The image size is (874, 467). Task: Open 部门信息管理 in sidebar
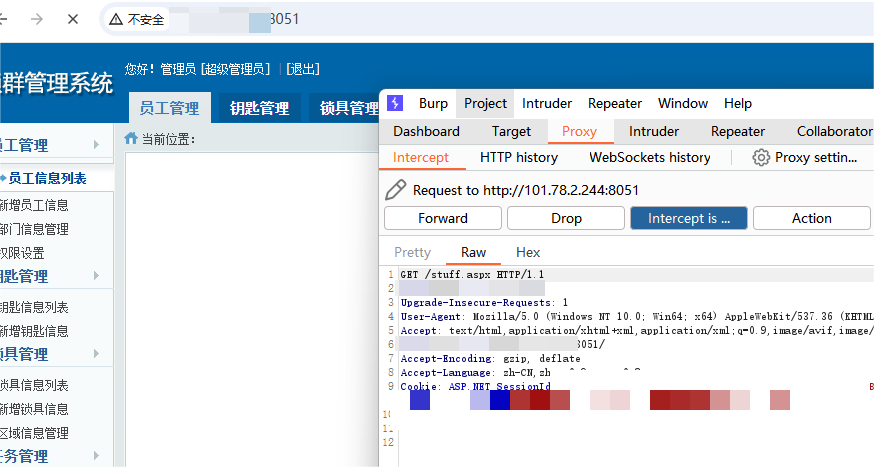(x=34, y=230)
